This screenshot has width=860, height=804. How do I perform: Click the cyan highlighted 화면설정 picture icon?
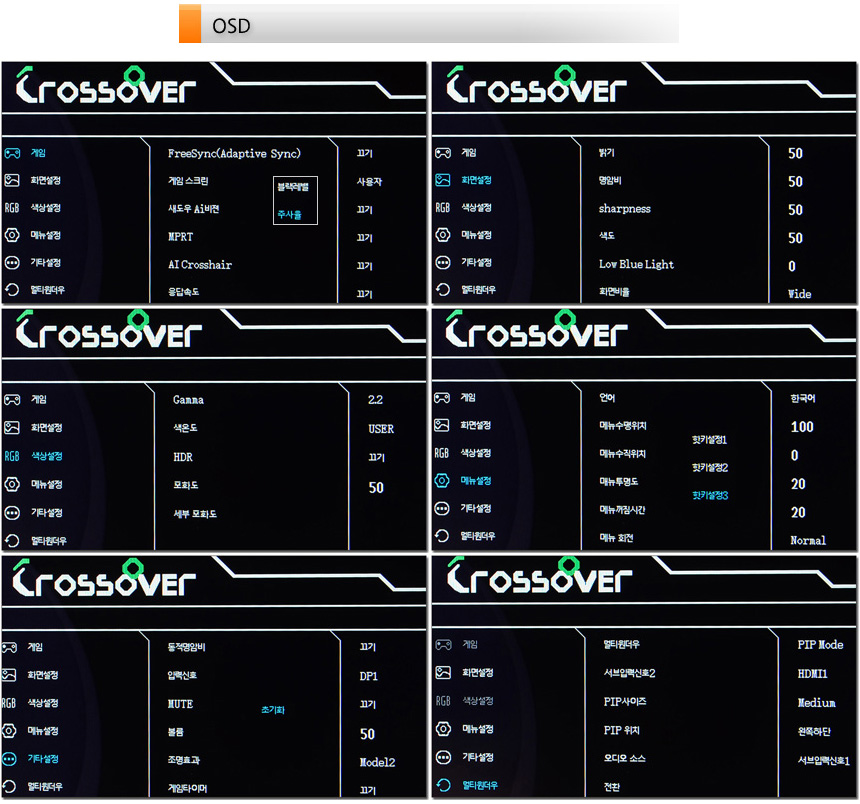(443, 181)
